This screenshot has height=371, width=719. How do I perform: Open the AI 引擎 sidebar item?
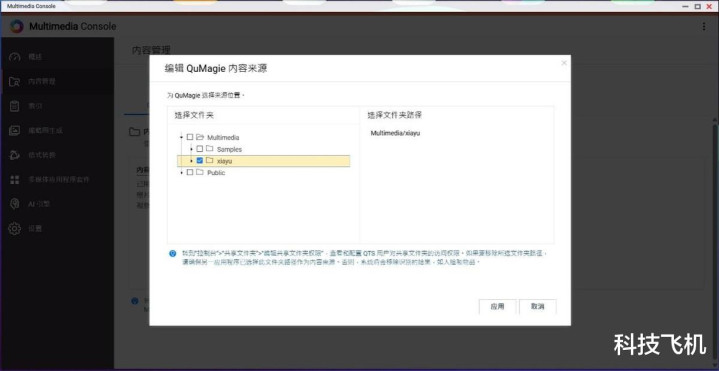(57, 204)
